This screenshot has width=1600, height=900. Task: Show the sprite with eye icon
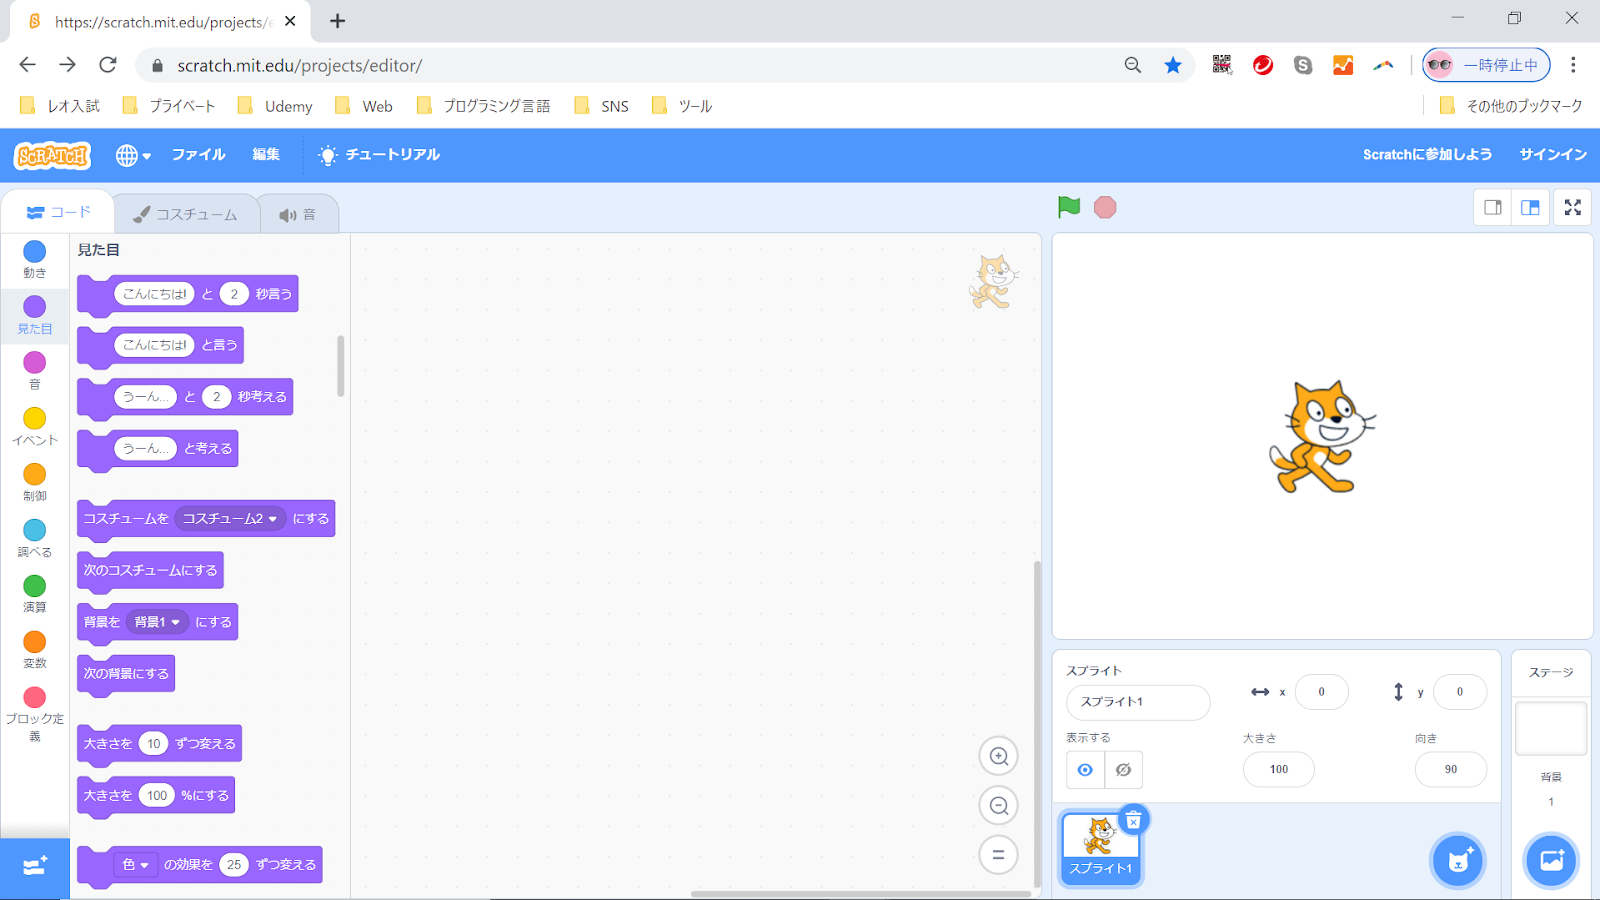(1085, 770)
